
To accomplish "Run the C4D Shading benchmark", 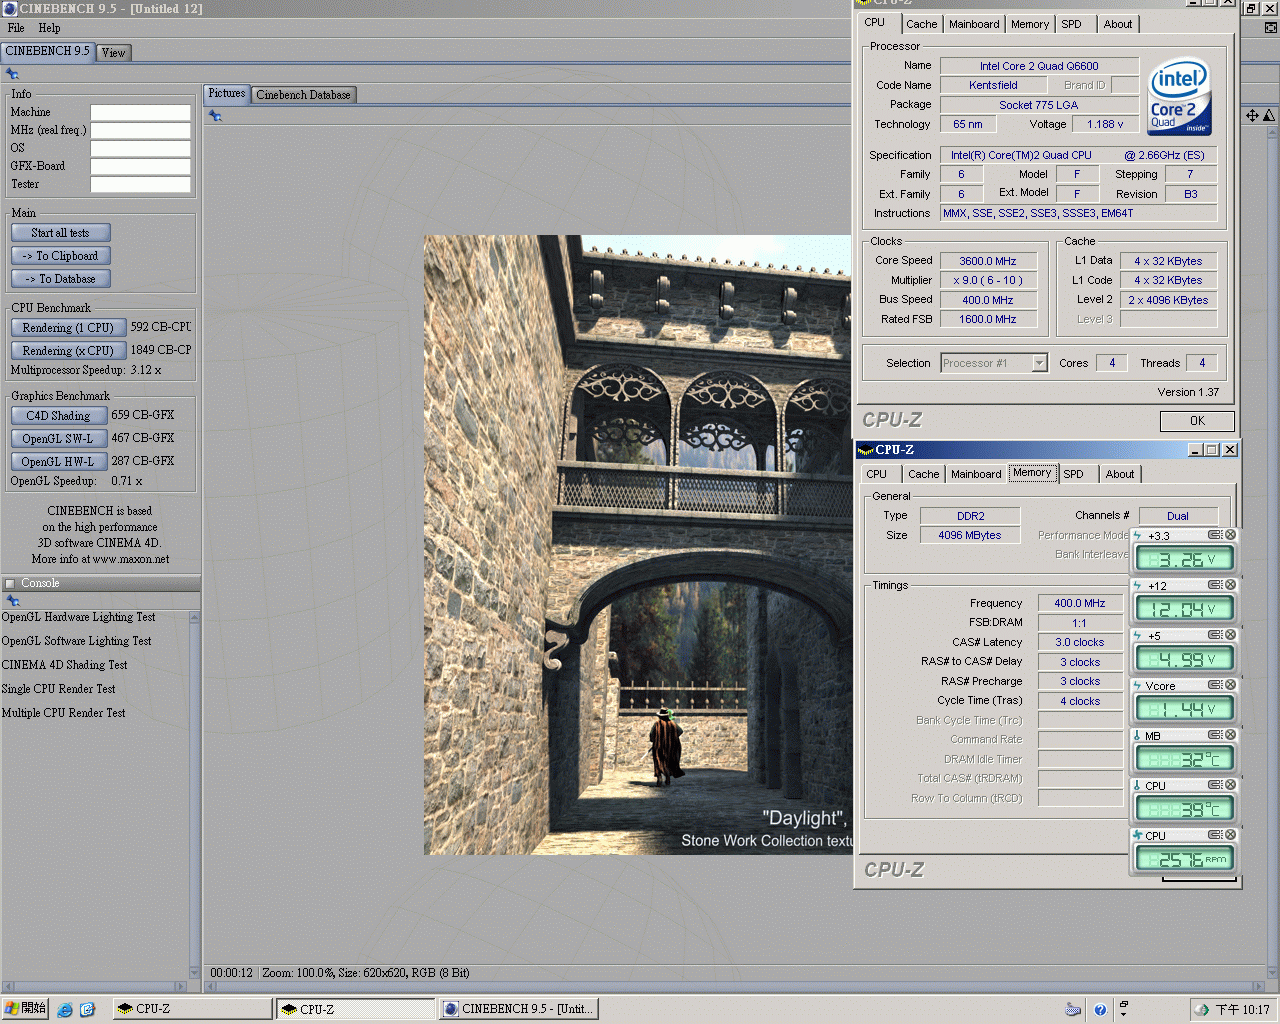I will (x=58, y=416).
